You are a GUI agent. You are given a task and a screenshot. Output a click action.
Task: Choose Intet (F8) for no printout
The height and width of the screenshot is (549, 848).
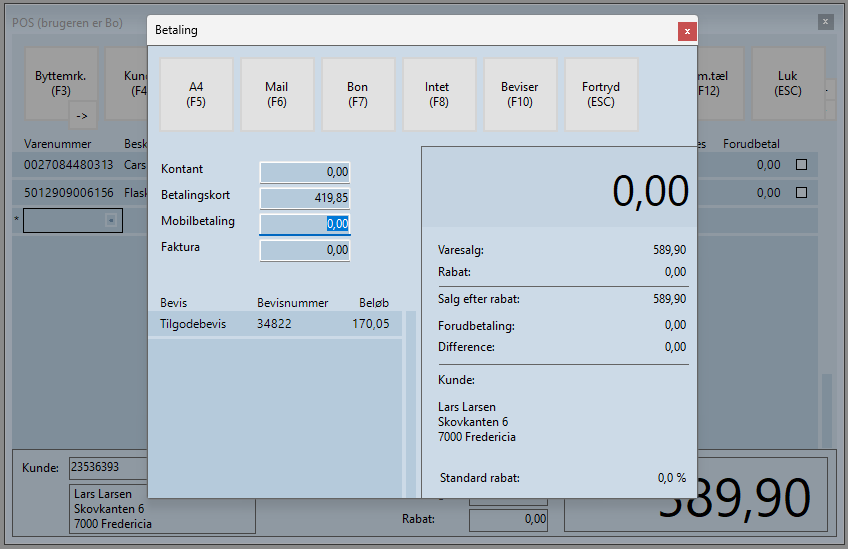click(438, 94)
